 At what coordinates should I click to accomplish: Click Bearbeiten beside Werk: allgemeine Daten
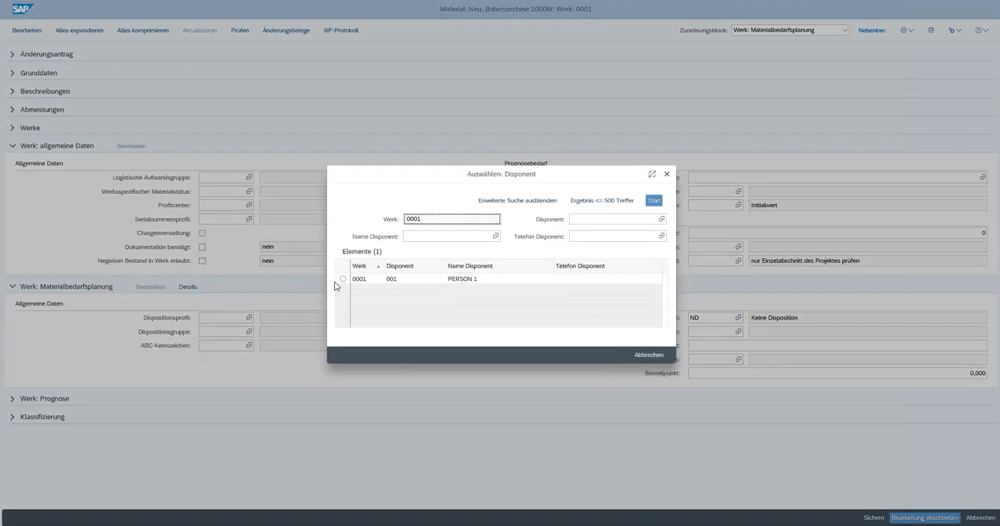tap(131, 146)
